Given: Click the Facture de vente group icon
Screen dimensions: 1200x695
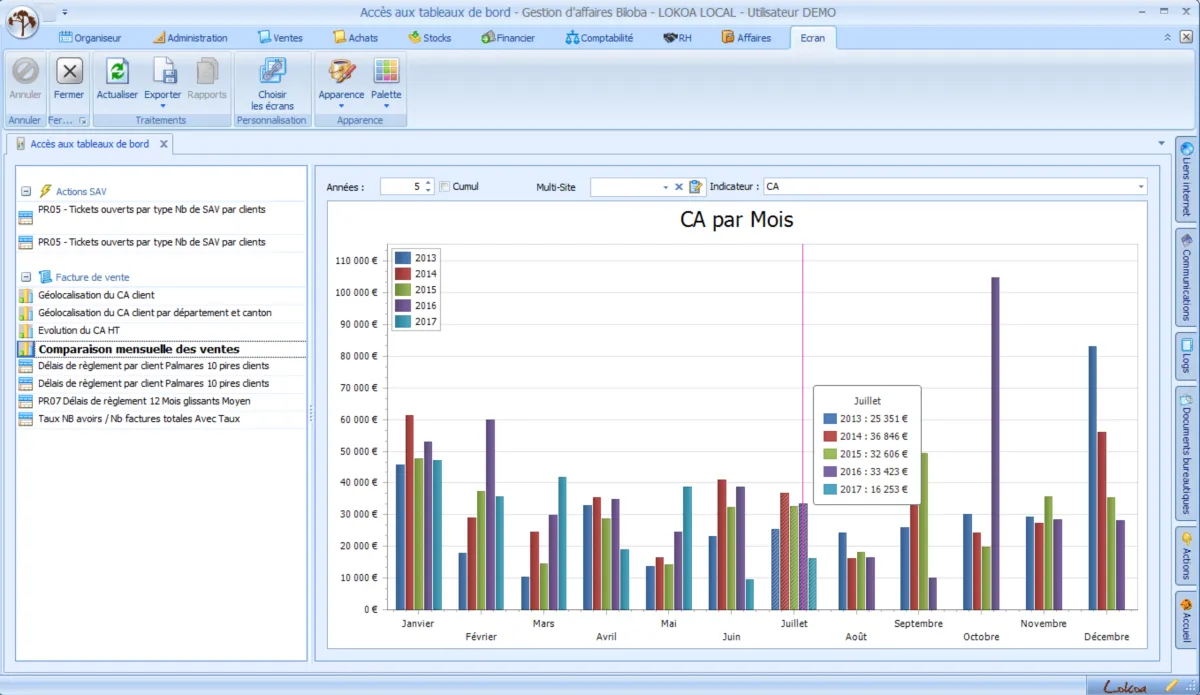Looking at the screenshot, I should 45,277.
